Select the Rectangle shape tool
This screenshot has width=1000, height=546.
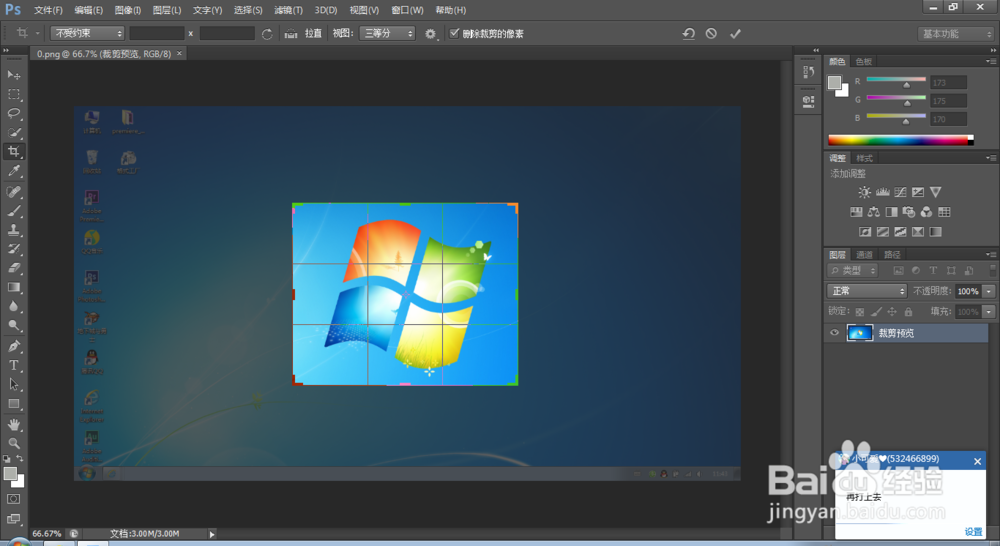point(13,404)
